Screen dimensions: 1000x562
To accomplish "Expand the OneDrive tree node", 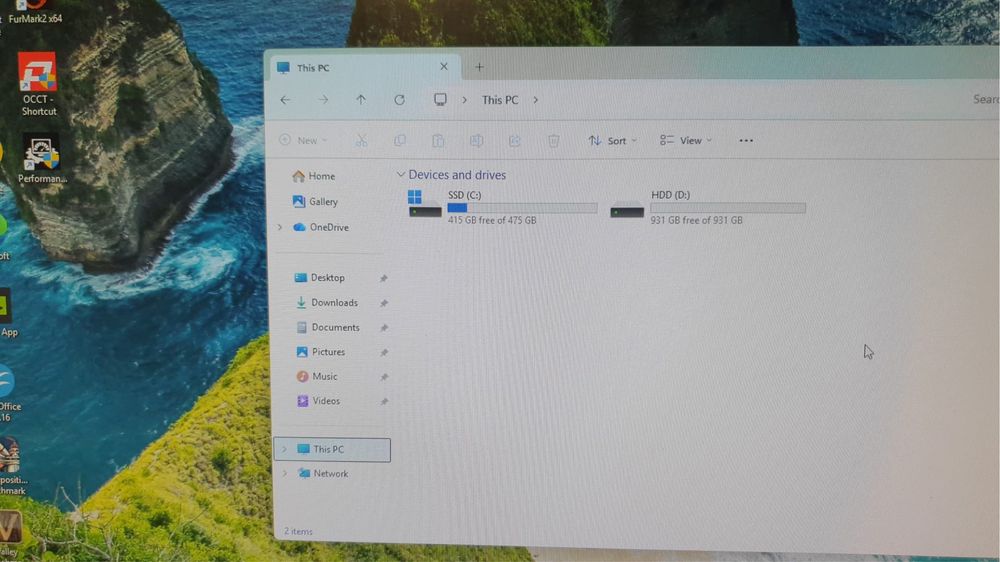I will (280, 227).
